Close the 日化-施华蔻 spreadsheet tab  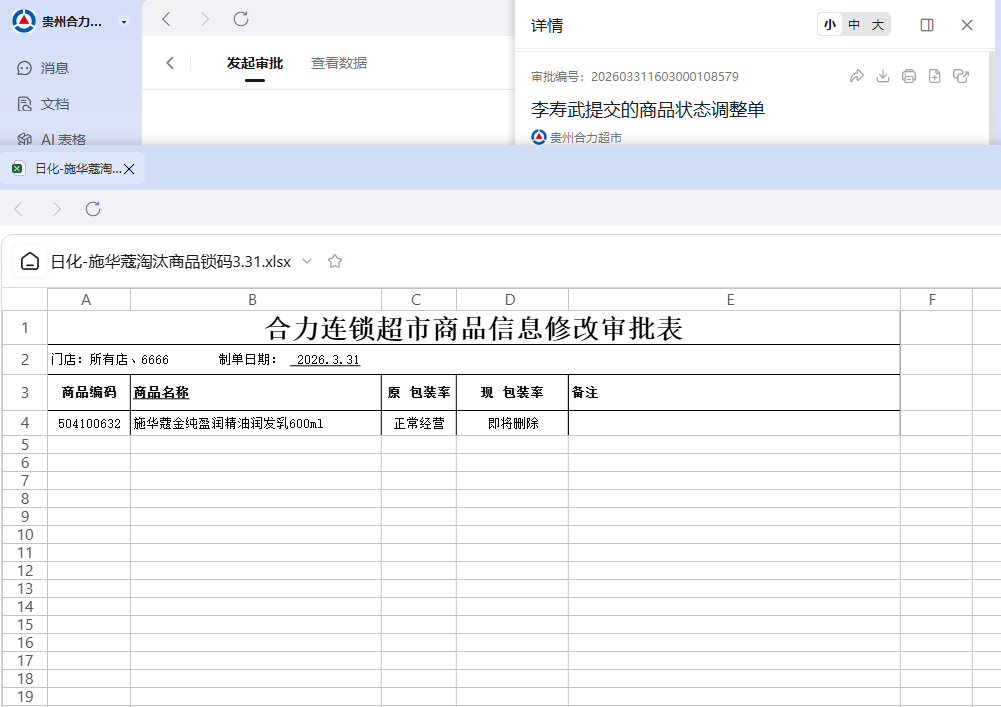point(129,169)
